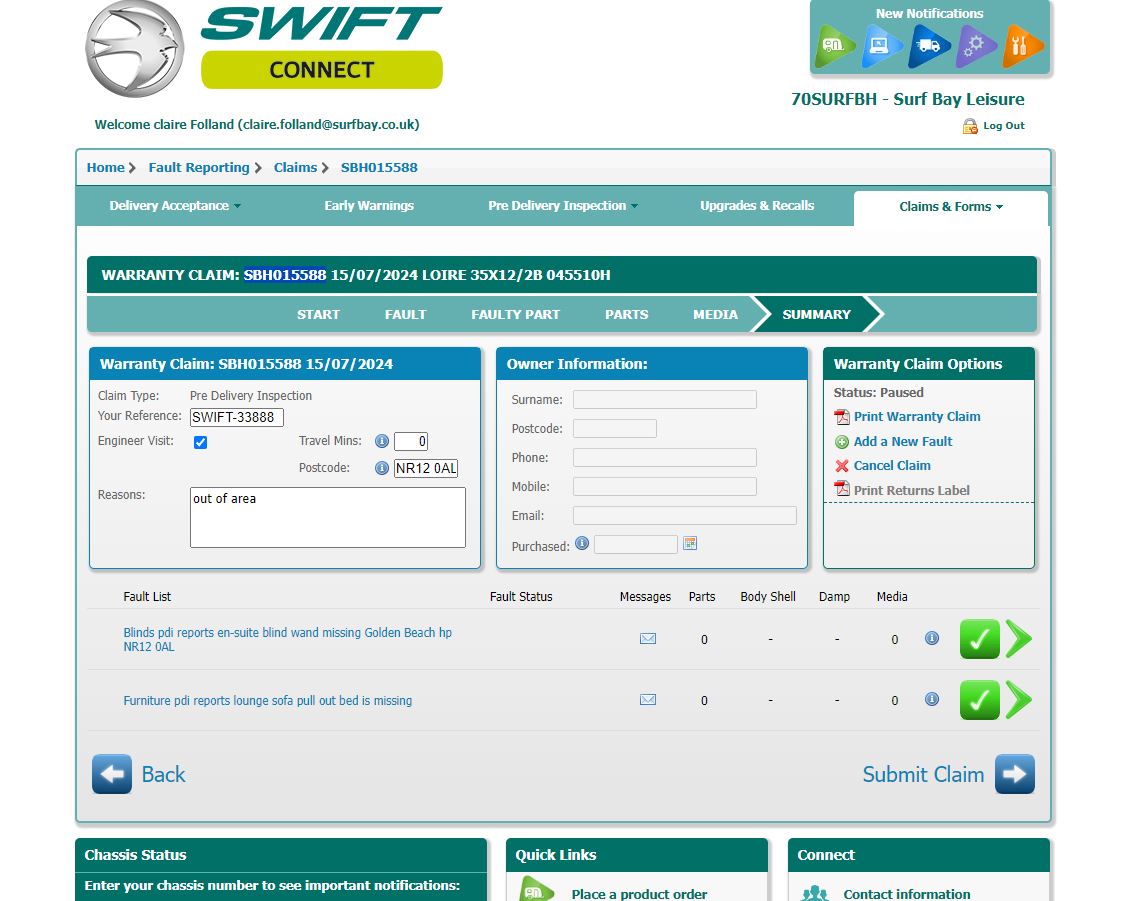Viewport: 1121px width, 901px height.
Task: Expand the Claims & Forms dropdown tab
Action: [x=950, y=207]
